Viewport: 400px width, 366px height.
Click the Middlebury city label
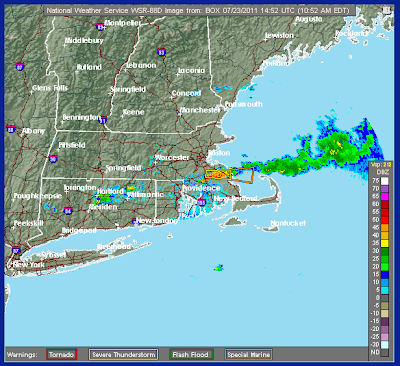84,40
